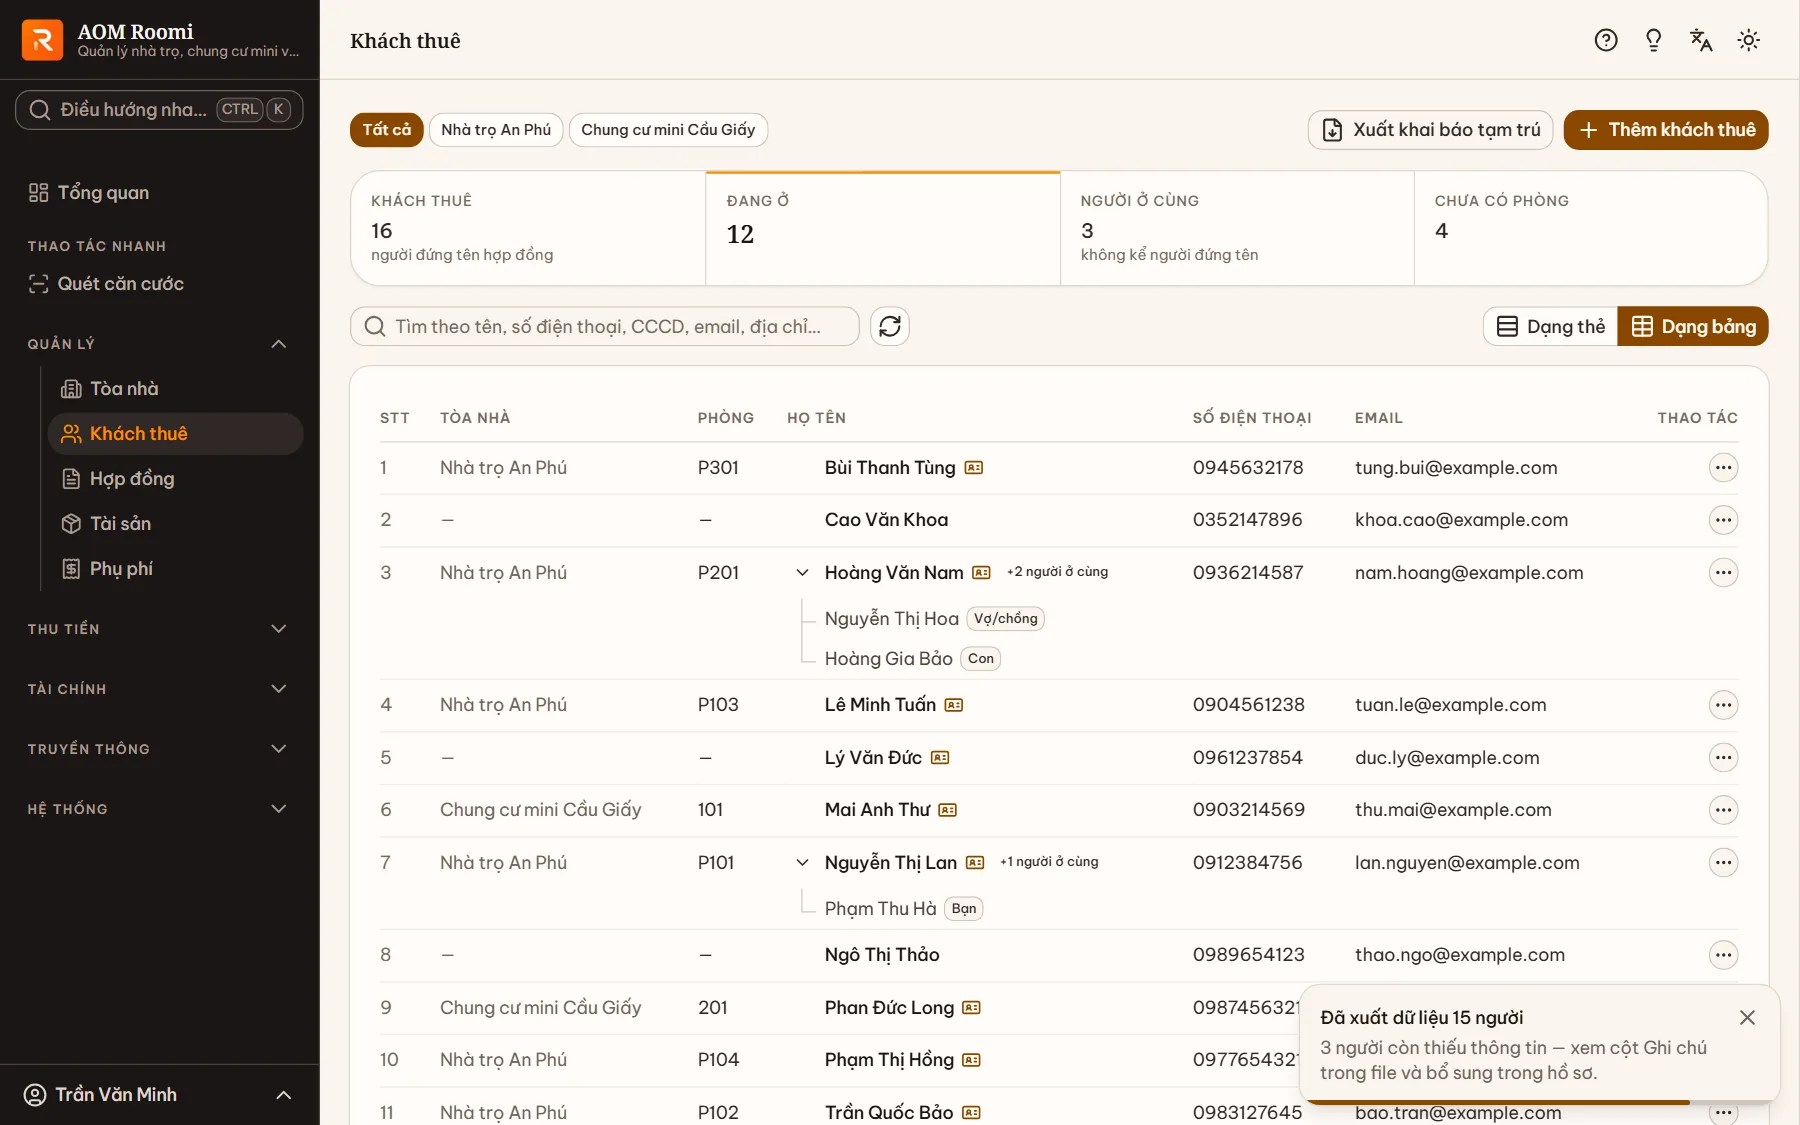Select the Tất cả filter tab
The width and height of the screenshot is (1800, 1125).
coord(387,130)
